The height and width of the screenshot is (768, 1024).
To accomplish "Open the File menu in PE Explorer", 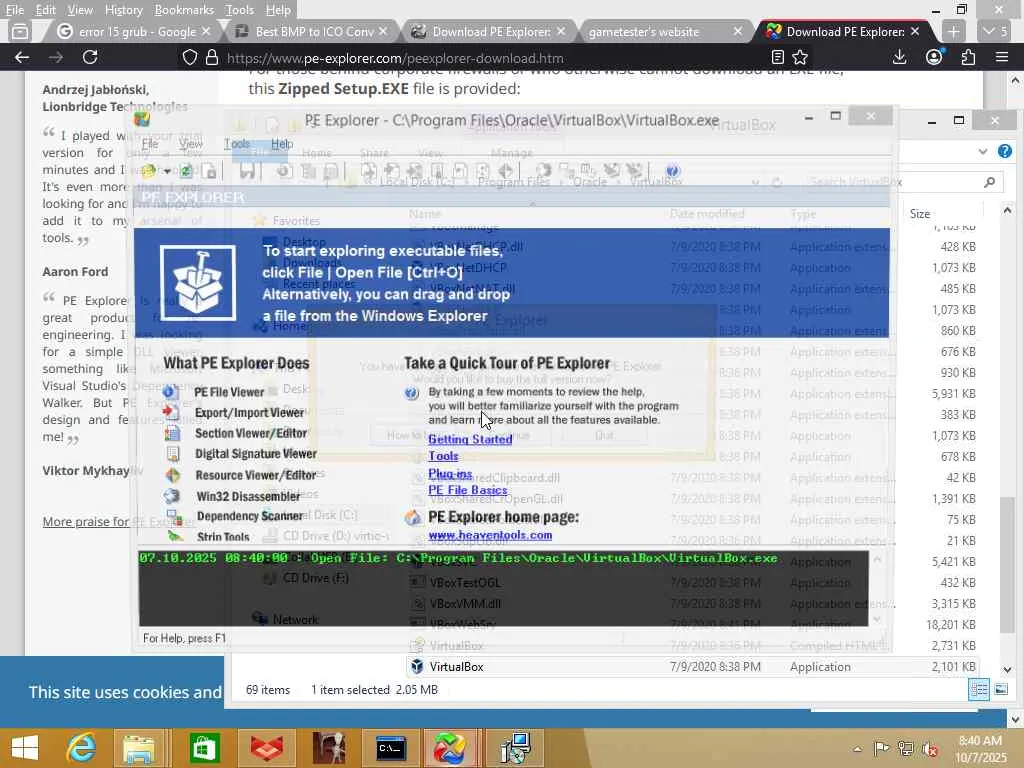I will click(x=150, y=144).
